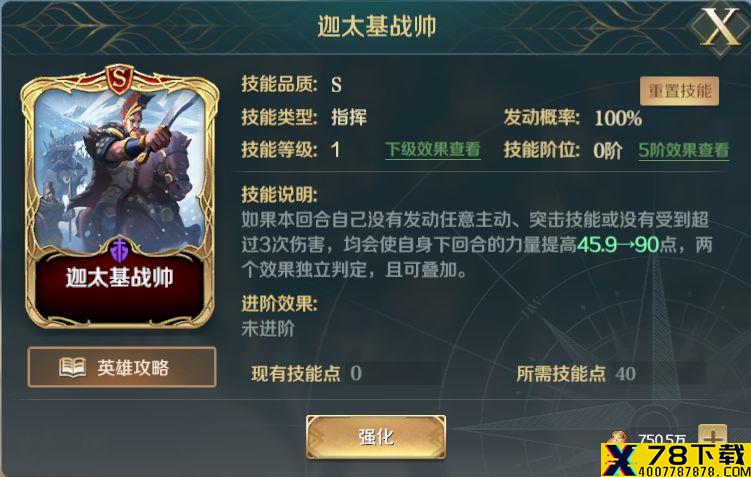
Task: Open the 下级效果查看 link
Action: [432, 150]
